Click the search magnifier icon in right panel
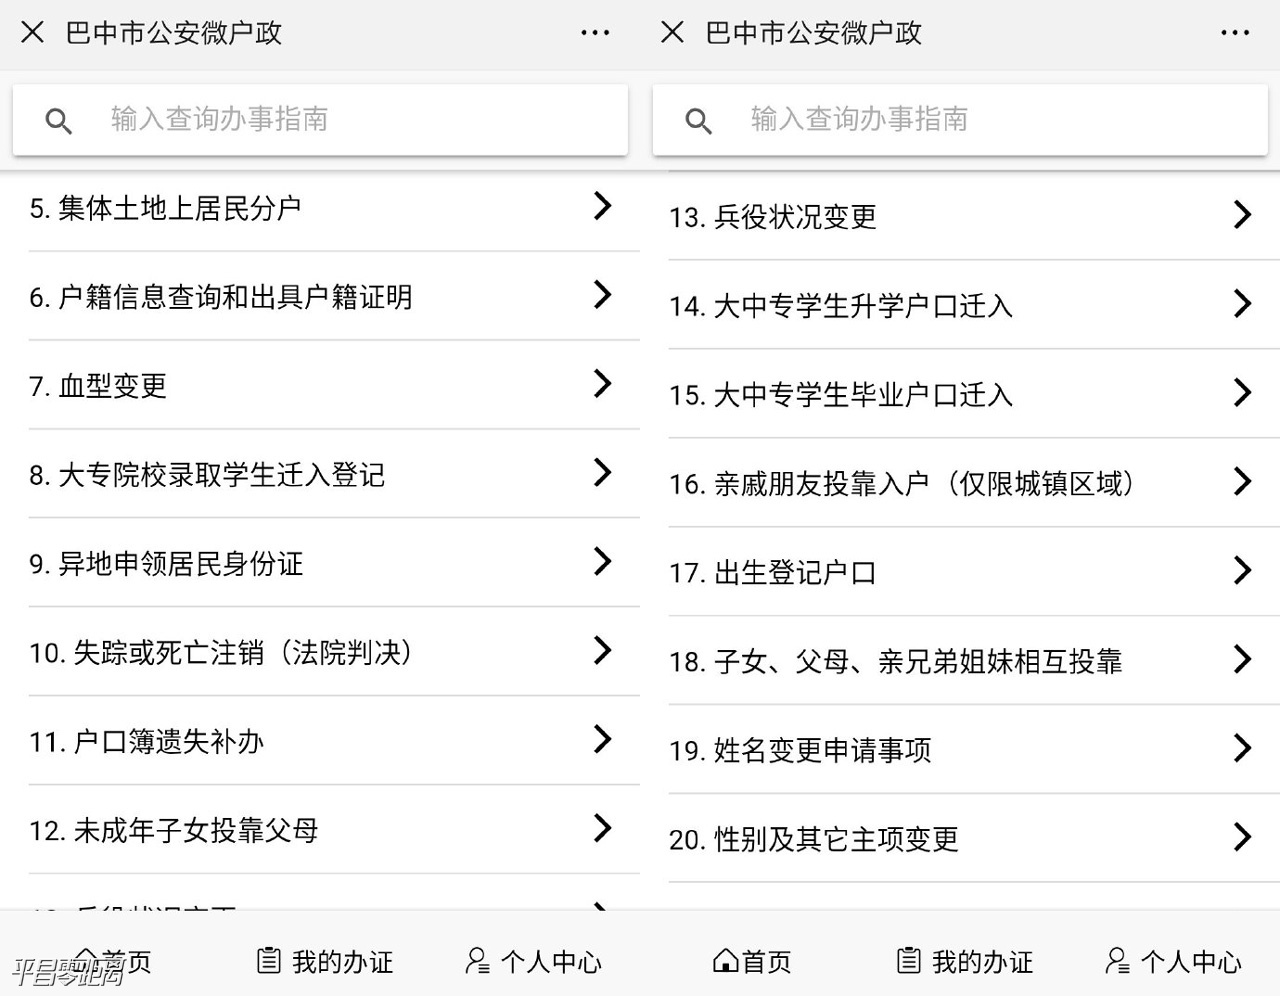The height and width of the screenshot is (996, 1280). pyautogui.click(x=699, y=121)
